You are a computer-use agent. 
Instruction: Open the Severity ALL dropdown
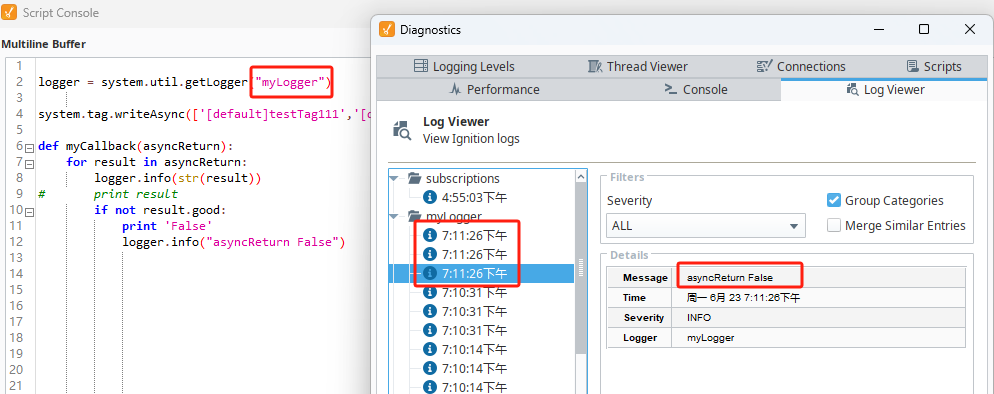click(706, 226)
